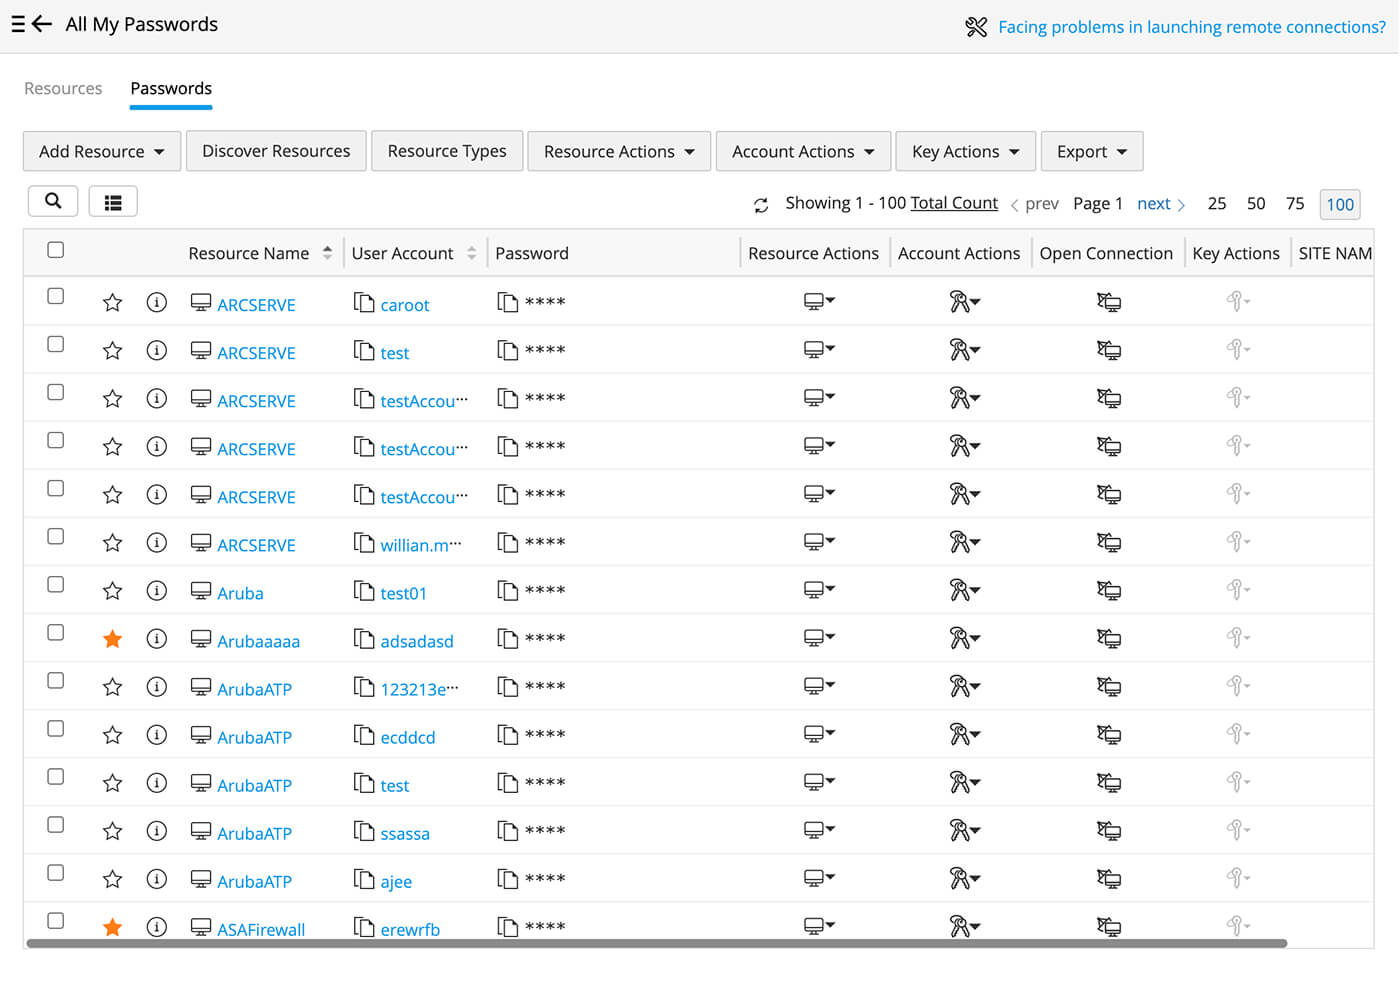The height and width of the screenshot is (994, 1400).
Task: Click the search magnifier button
Action: (53, 201)
